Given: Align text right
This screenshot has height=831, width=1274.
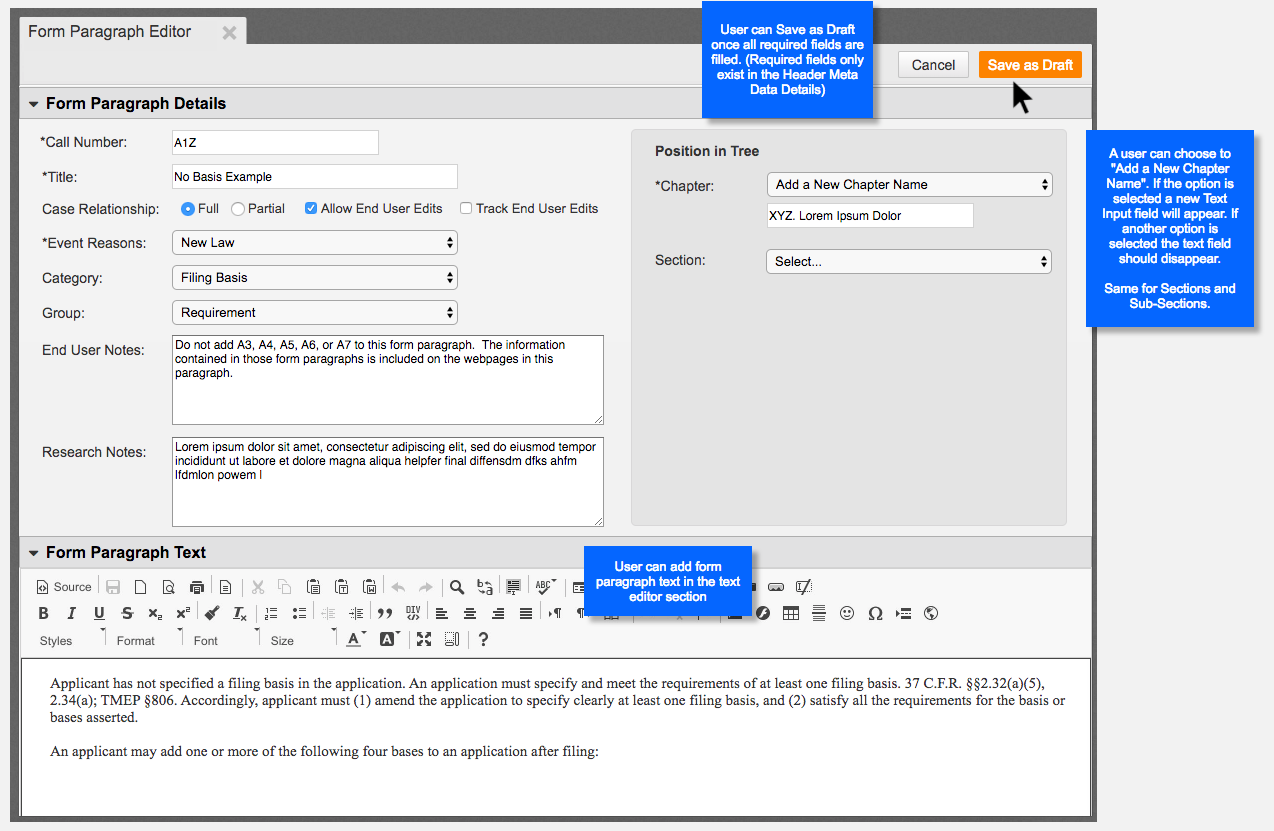Looking at the screenshot, I should 497,613.
